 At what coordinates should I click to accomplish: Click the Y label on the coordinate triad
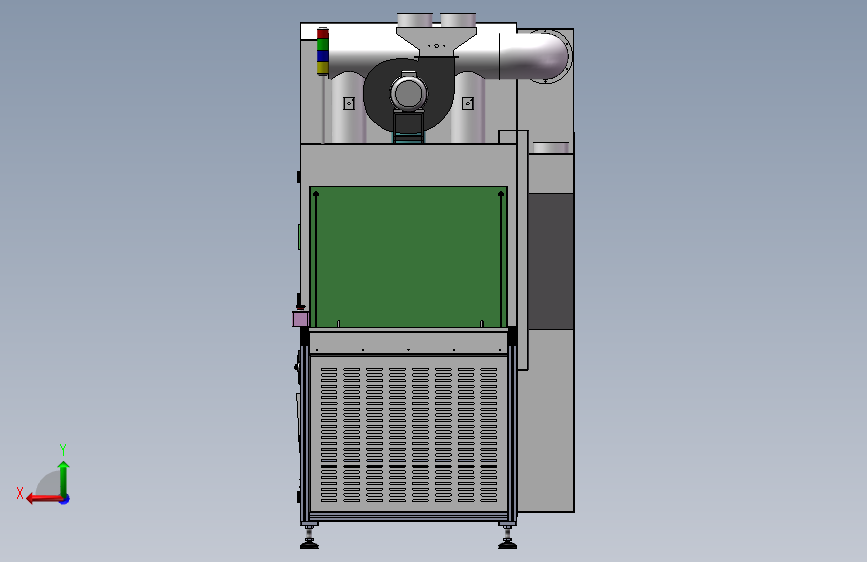[63, 449]
